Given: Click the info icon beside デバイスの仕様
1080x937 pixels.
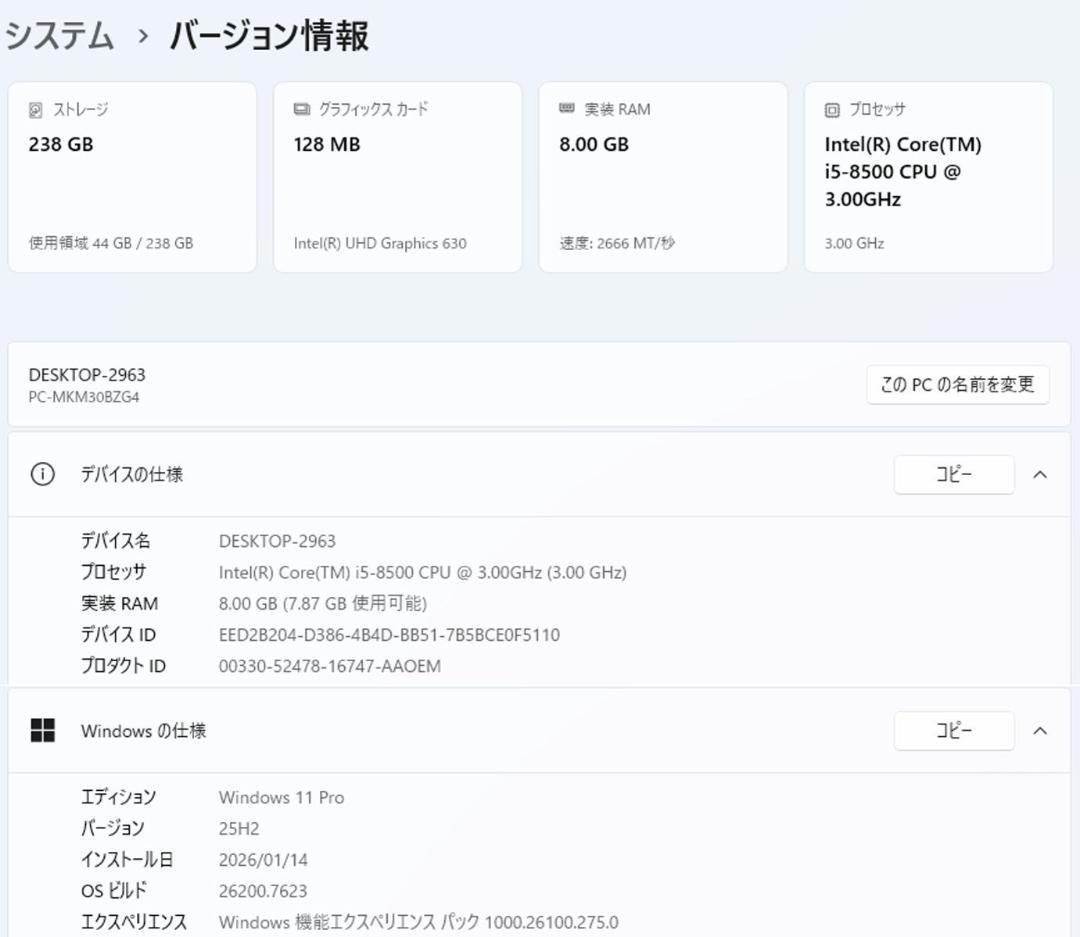Looking at the screenshot, I should pos(41,474).
